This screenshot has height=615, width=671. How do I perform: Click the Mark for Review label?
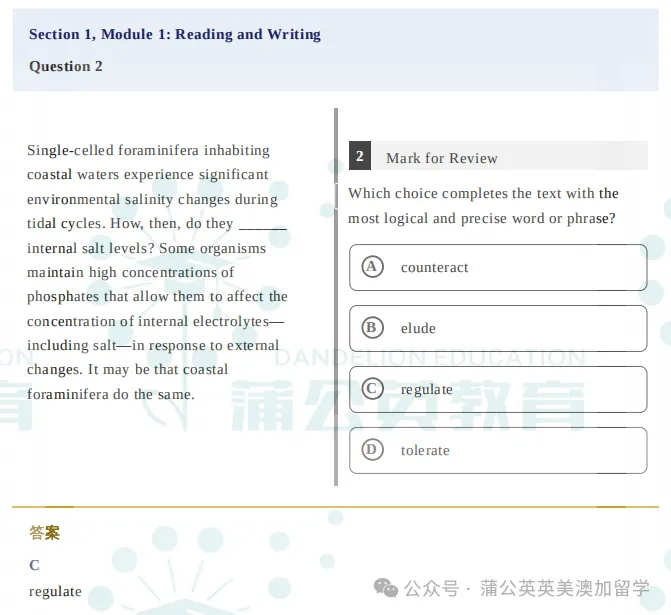442,158
